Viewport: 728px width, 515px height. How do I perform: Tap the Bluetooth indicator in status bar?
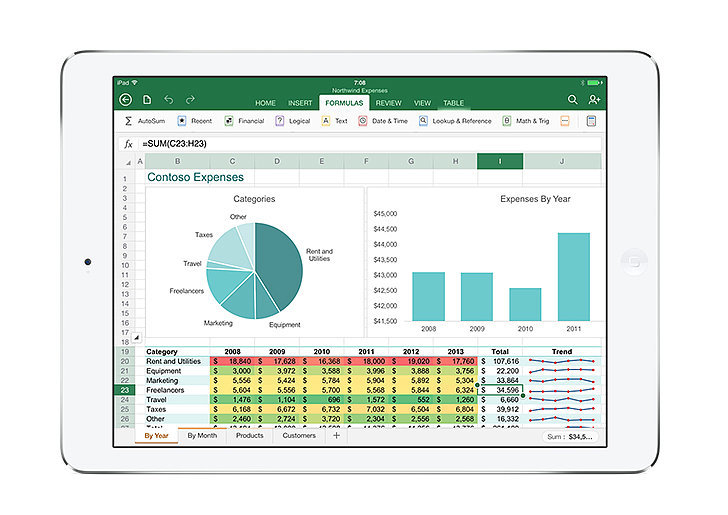tap(582, 83)
